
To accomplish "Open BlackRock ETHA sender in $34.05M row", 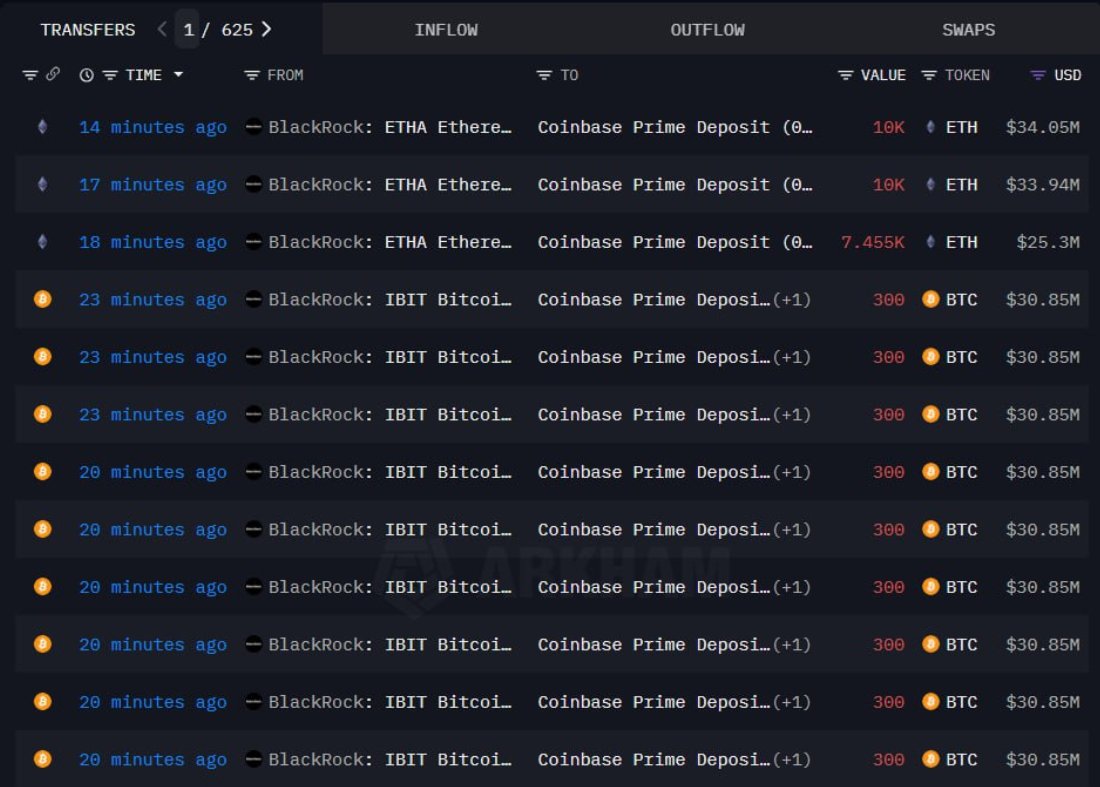I will point(390,128).
